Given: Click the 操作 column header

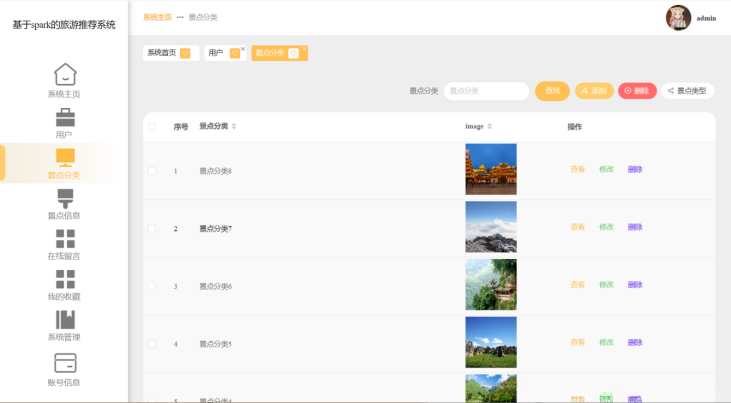Looking at the screenshot, I should [x=574, y=127].
